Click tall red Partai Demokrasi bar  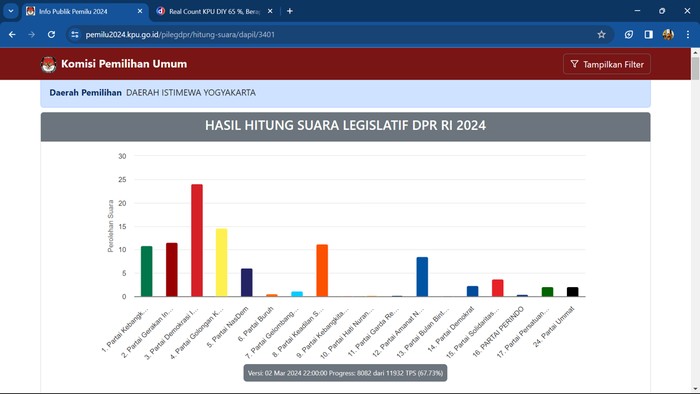197,241
